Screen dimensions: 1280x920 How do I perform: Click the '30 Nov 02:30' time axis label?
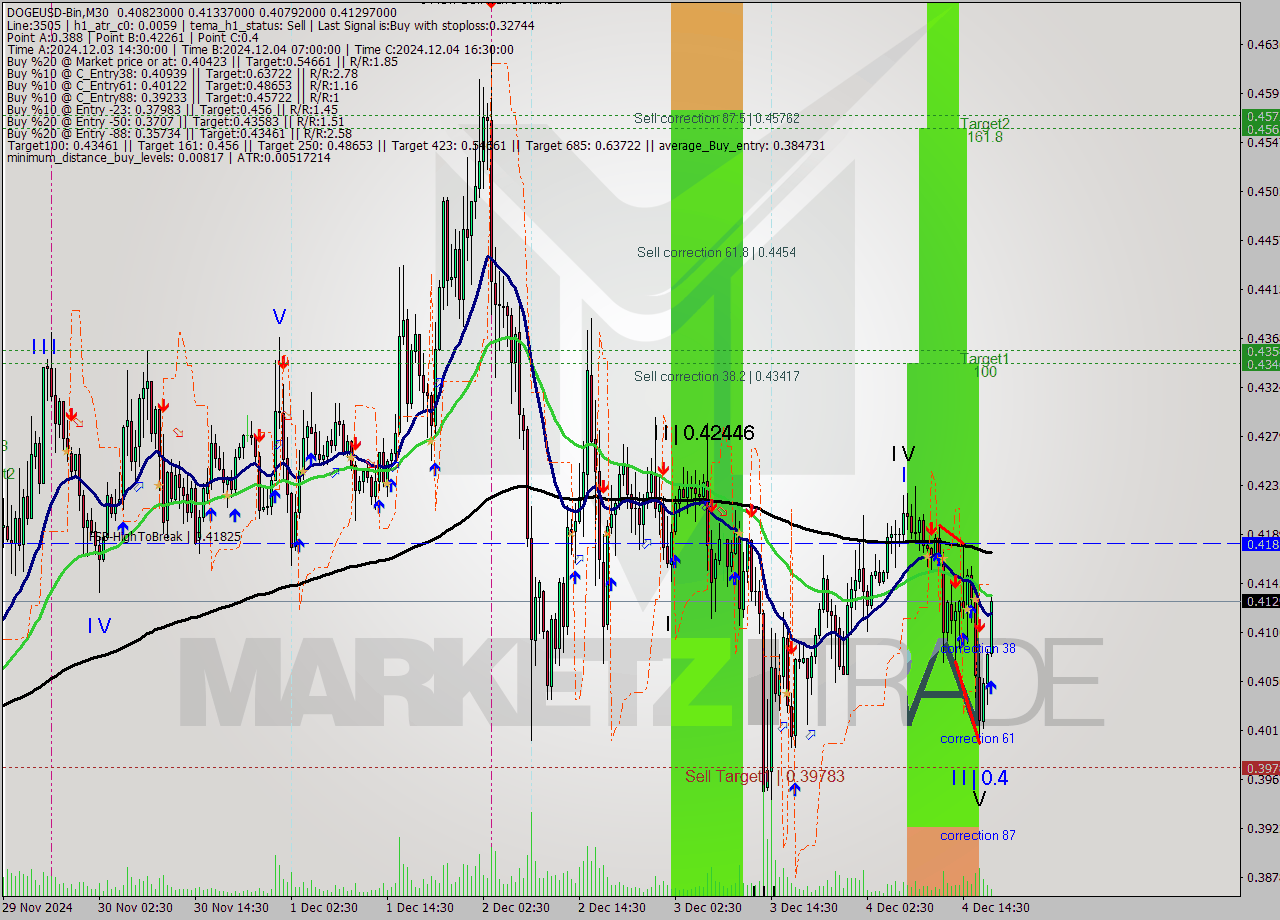coord(135,908)
